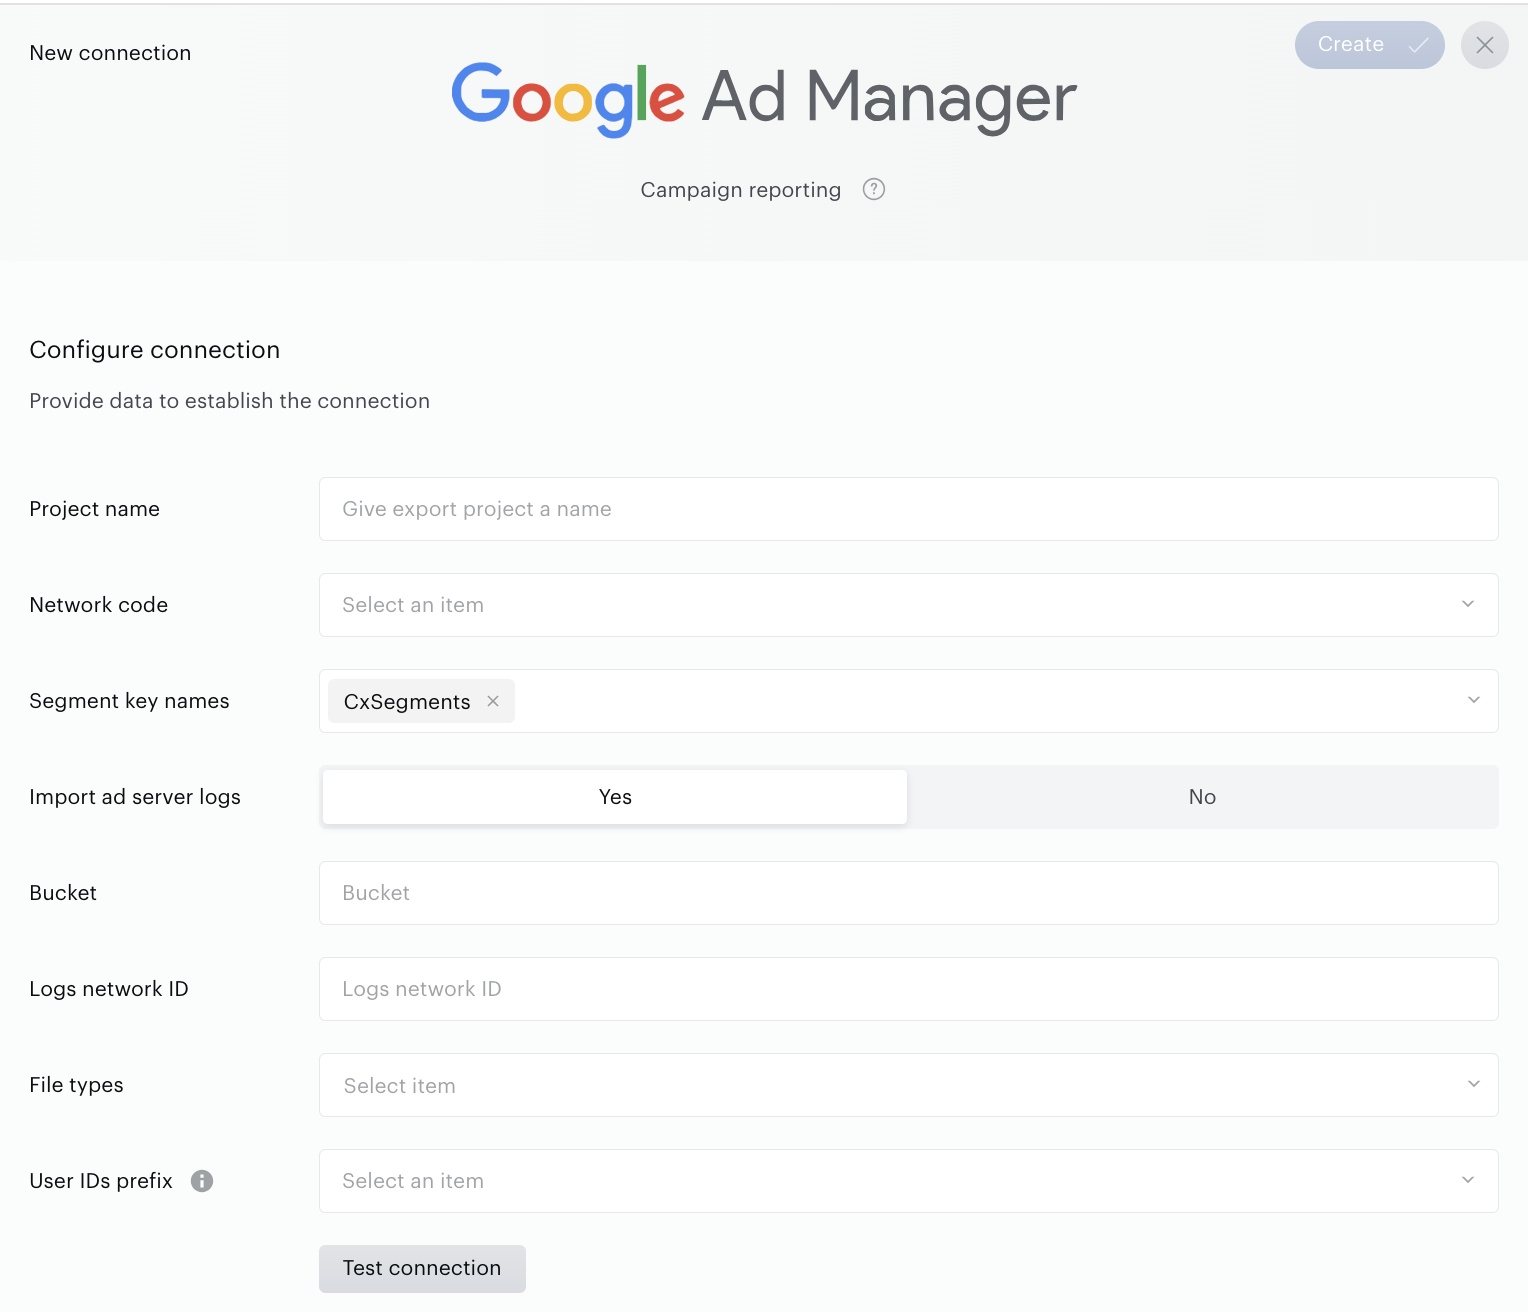Click the Configure connection heading
Image resolution: width=1528 pixels, height=1312 pixels.
[x=155, y=350]
